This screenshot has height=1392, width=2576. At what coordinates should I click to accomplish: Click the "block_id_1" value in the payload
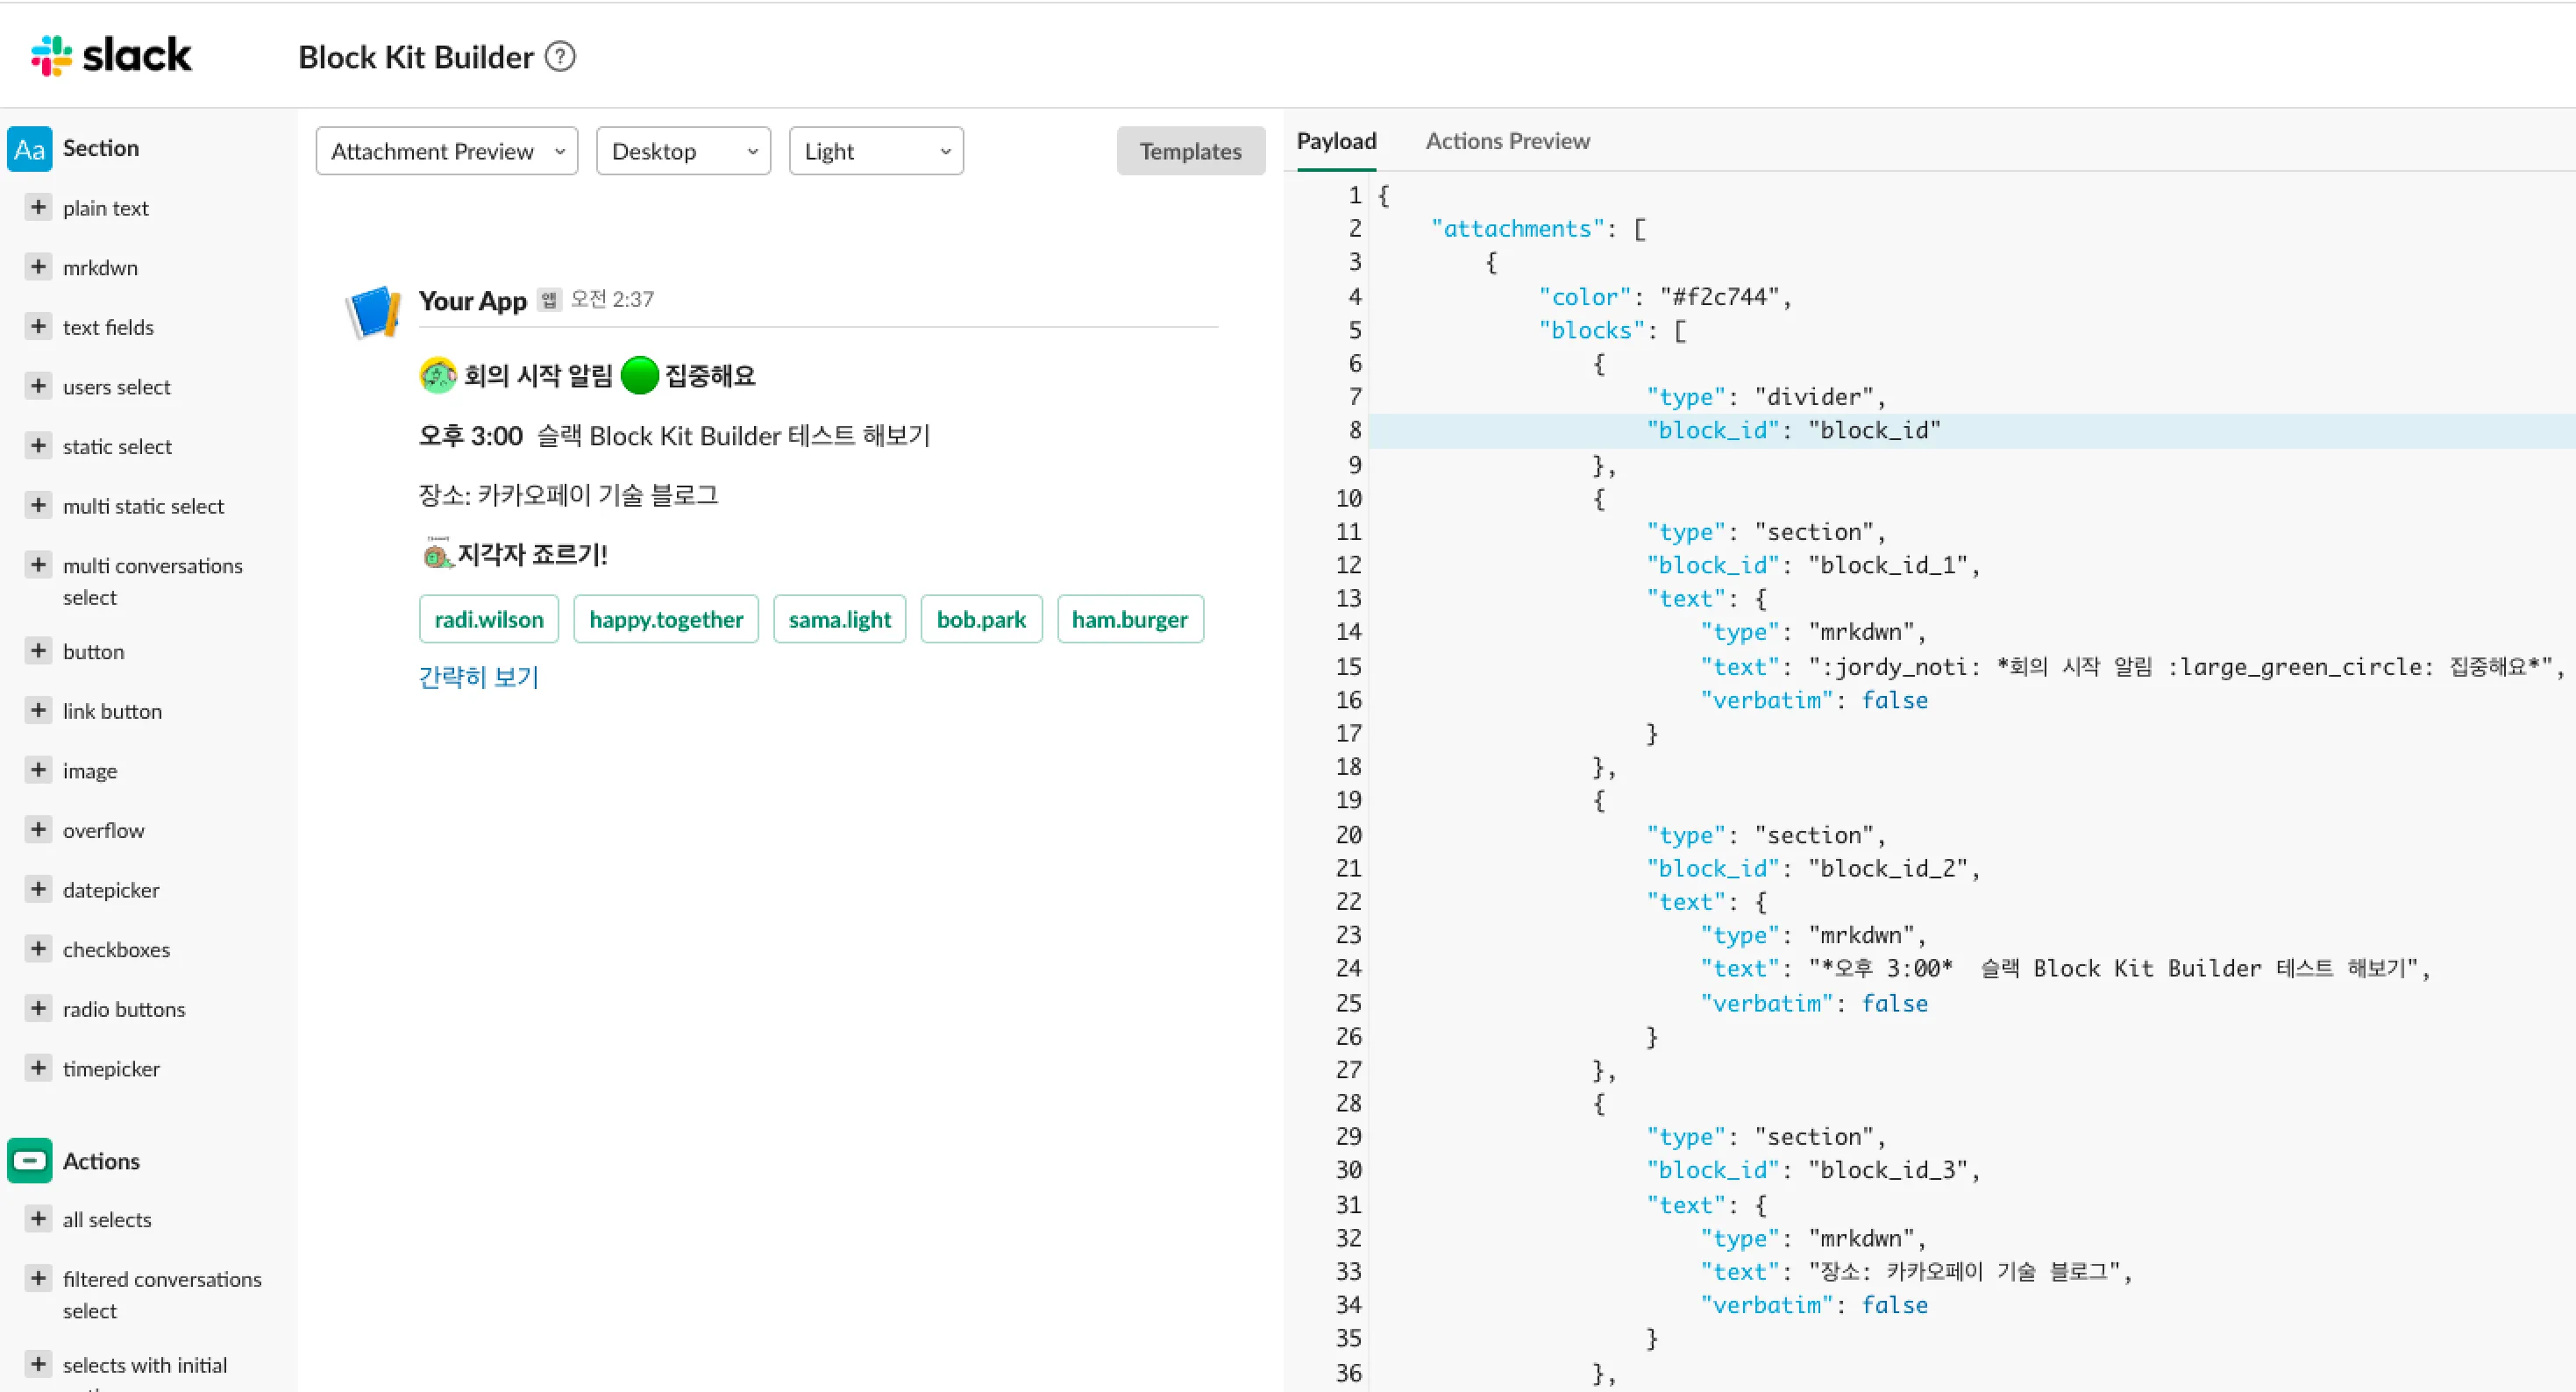(1889, 565)
